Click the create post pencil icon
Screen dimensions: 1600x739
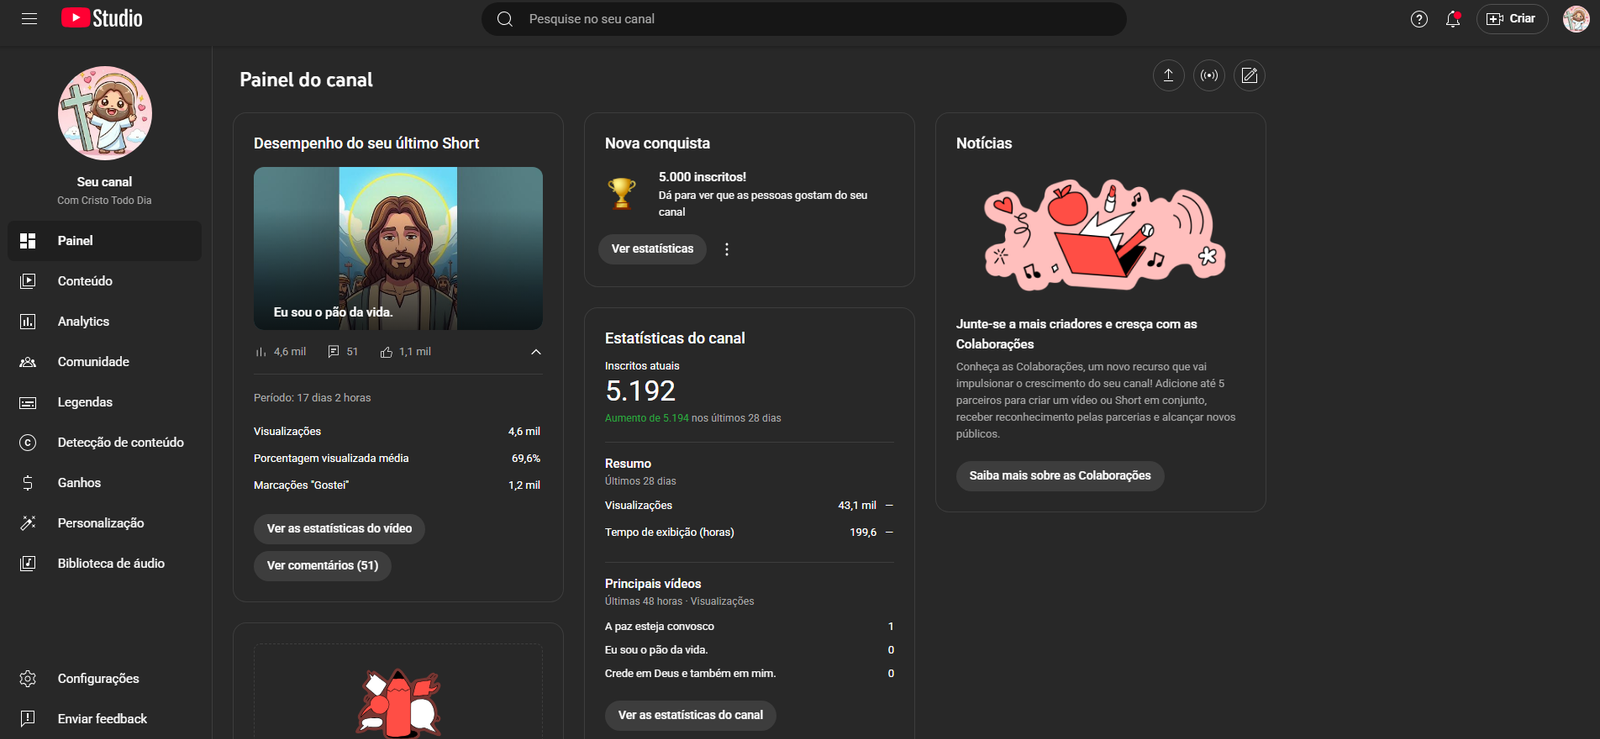coord(1249,76)
